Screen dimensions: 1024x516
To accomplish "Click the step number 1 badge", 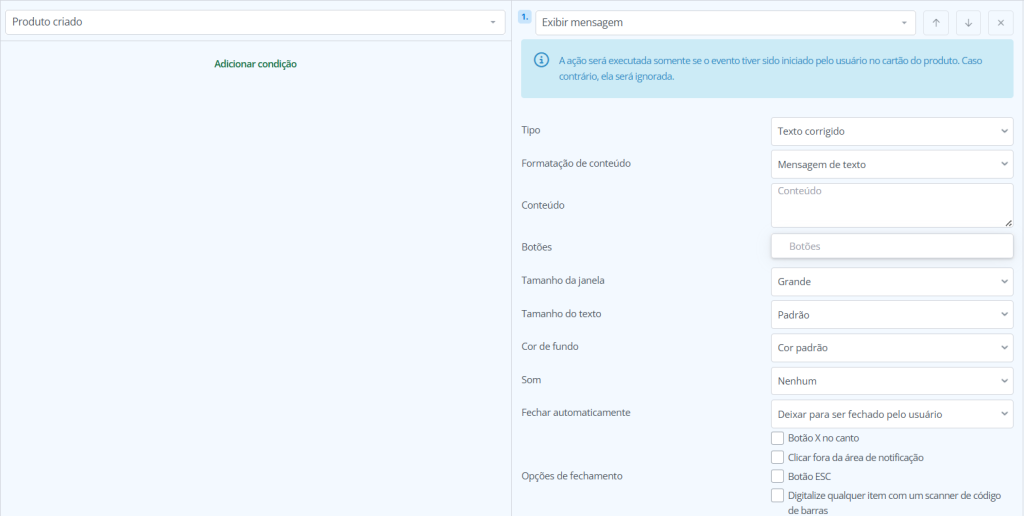I will click(x=525, y=17).
